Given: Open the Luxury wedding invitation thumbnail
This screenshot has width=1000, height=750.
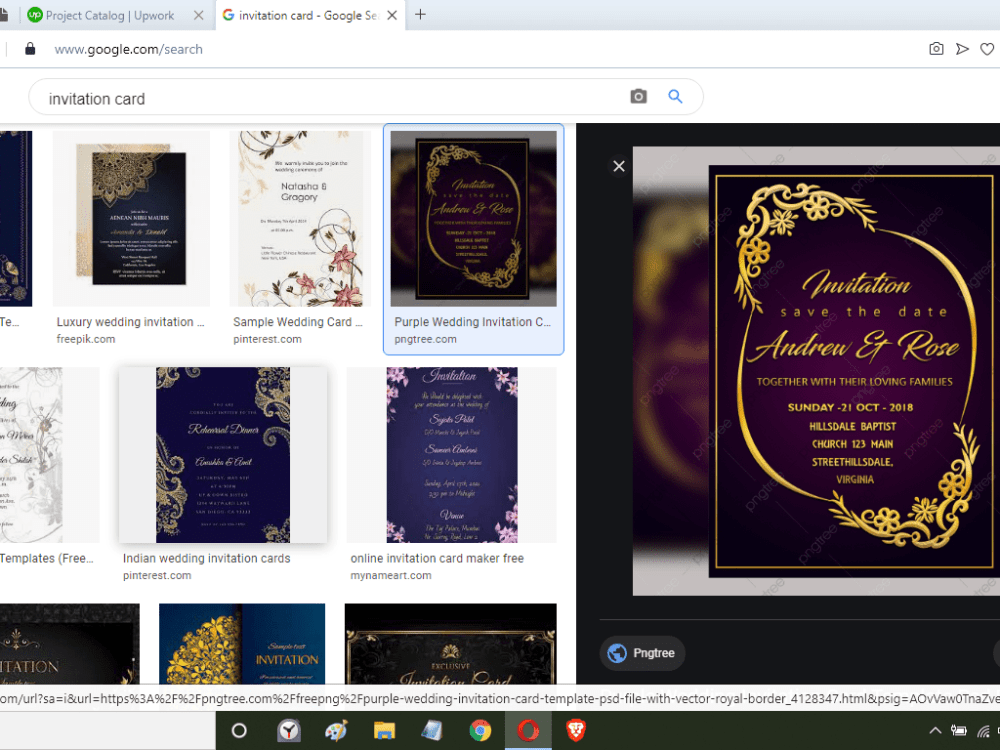Looking at the screenshot, I should click(x=131, y=218).
